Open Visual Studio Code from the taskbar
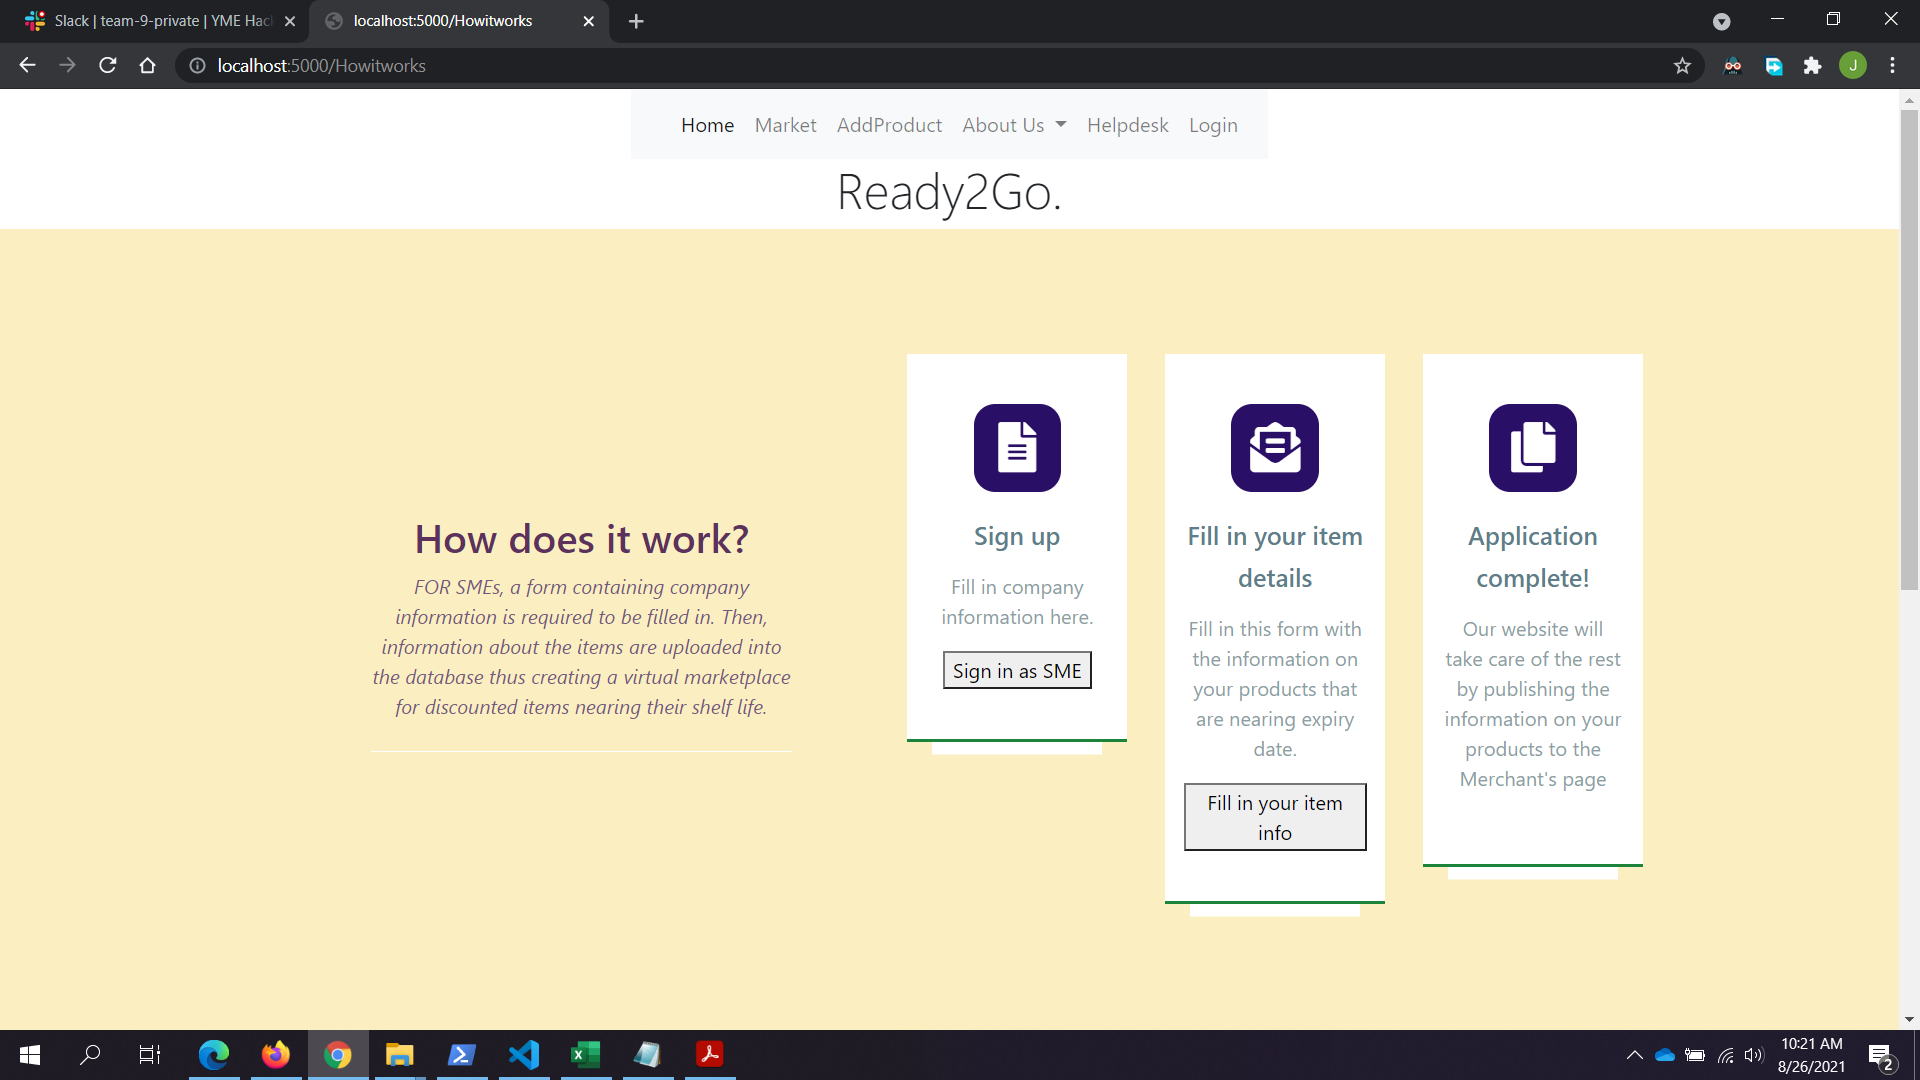This screenshot has width=1920, height=1080. tap(524, 1055)
